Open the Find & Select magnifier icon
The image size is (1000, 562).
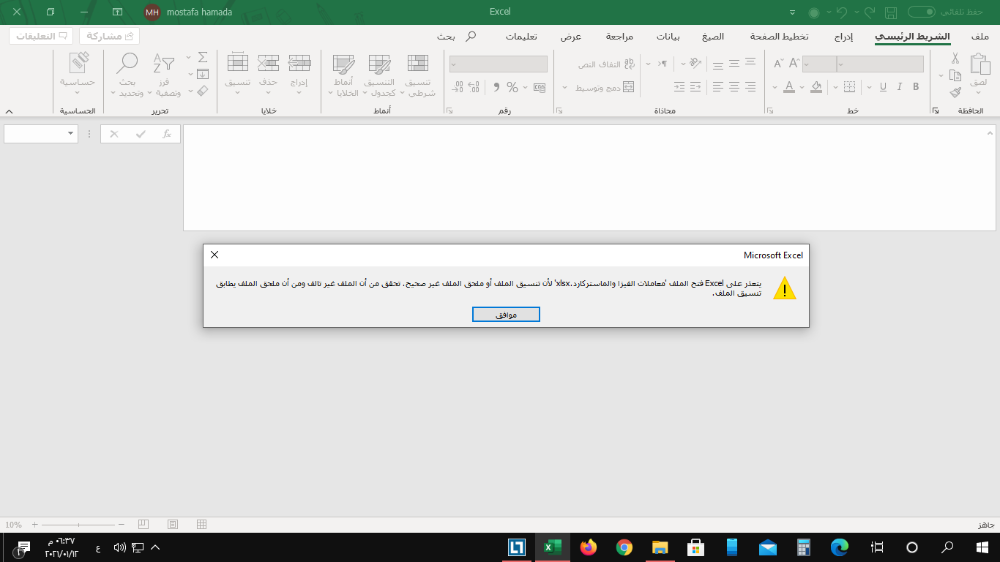[x=127, y=63]
